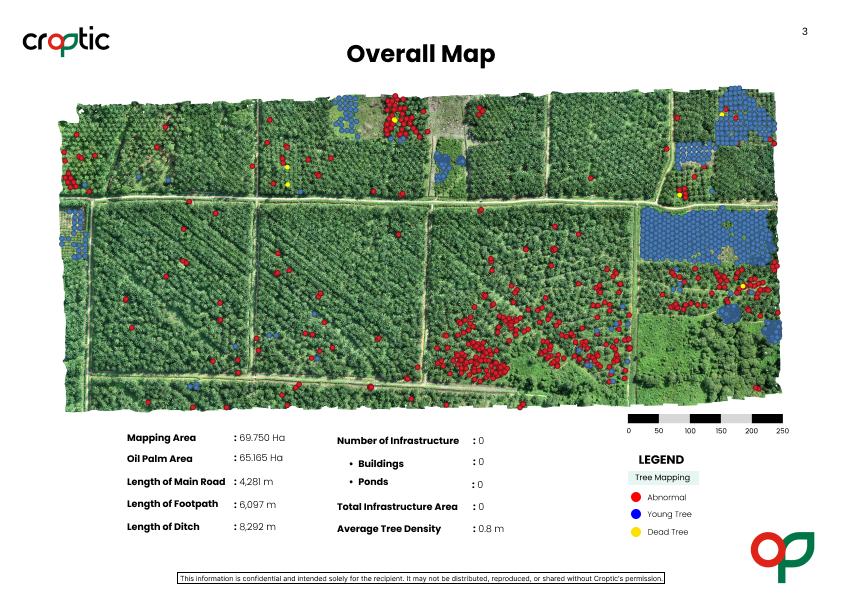Select the Oil Palm Area value

(261, 458)
